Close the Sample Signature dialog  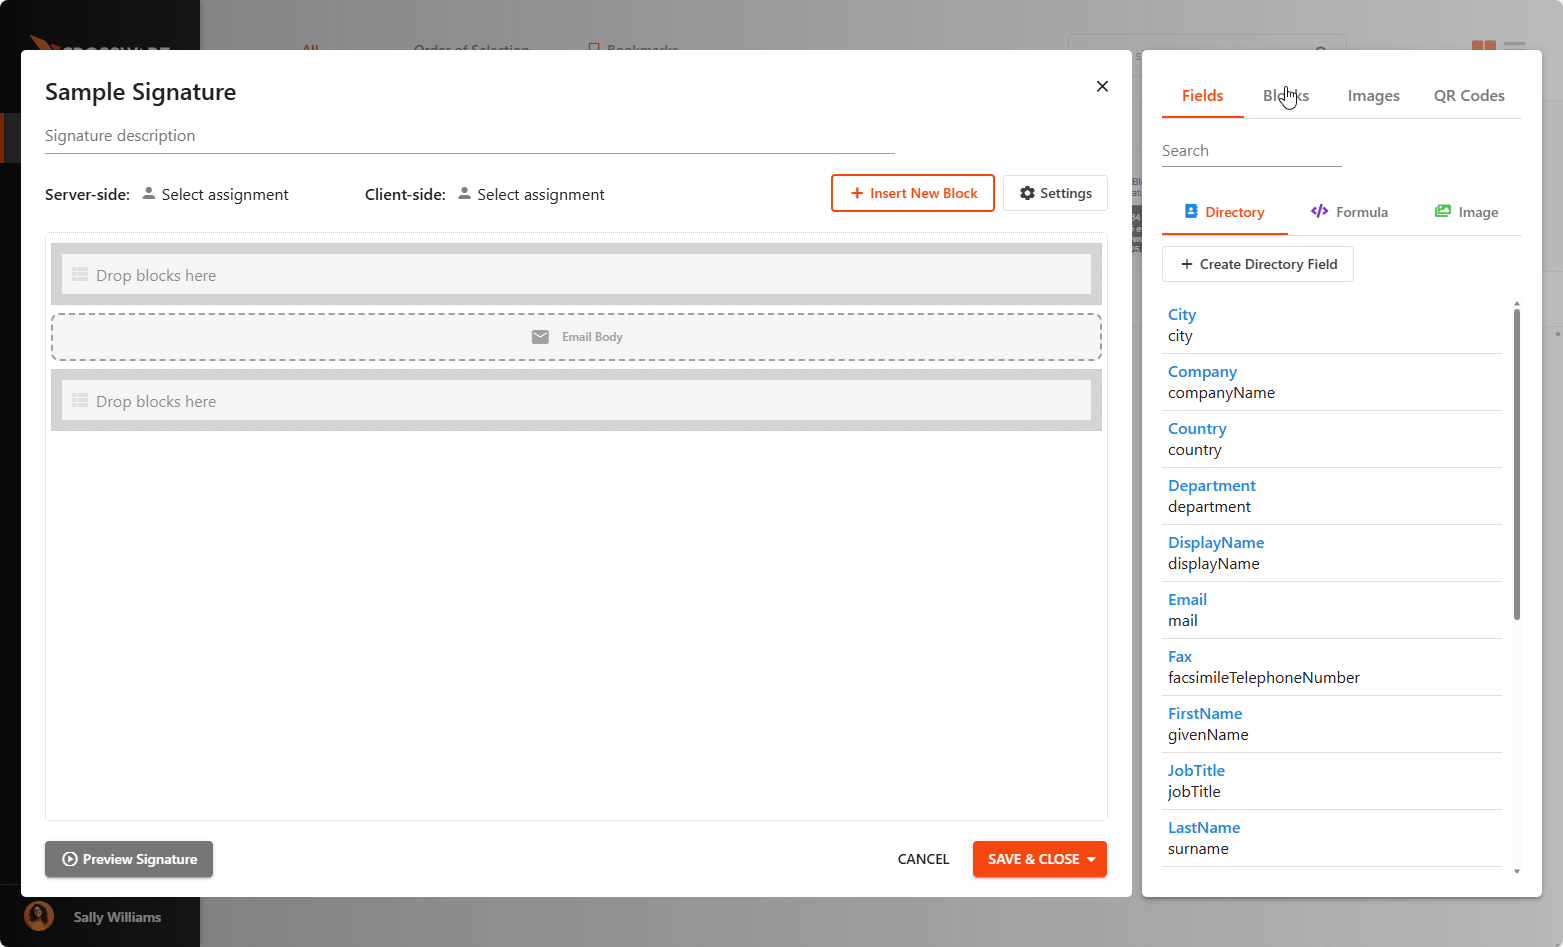[1102, 87]
